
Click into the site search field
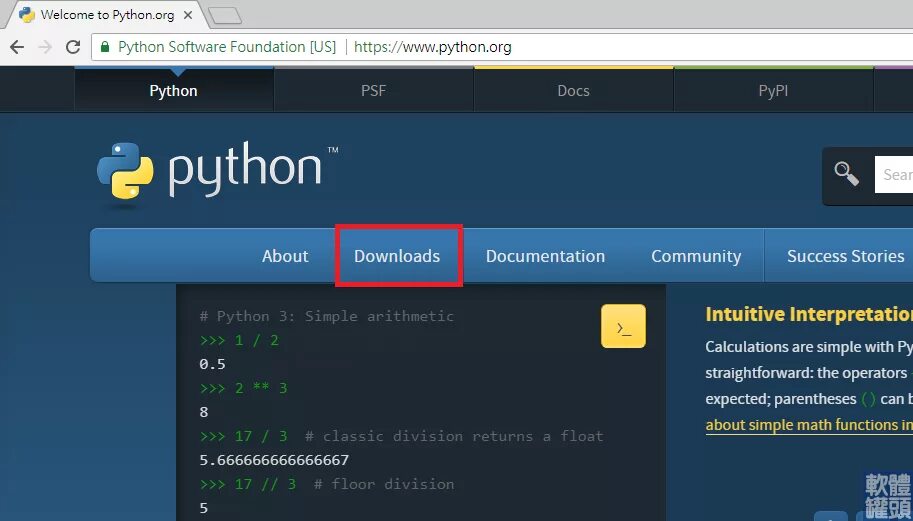[894, 174]
